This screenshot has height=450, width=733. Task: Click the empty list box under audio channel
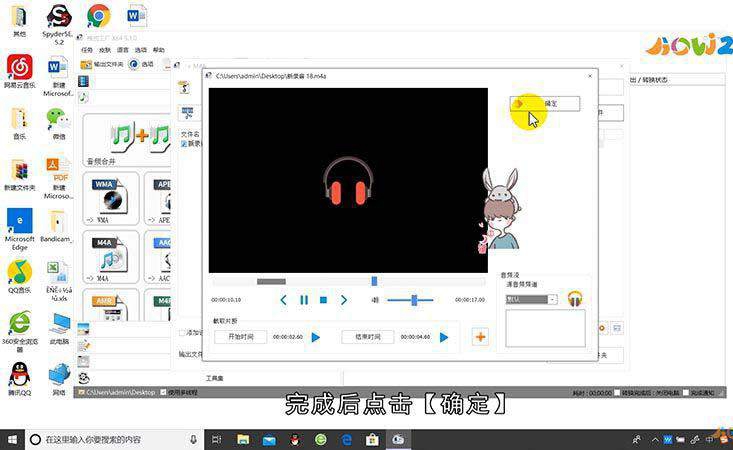tap(545, 328)
